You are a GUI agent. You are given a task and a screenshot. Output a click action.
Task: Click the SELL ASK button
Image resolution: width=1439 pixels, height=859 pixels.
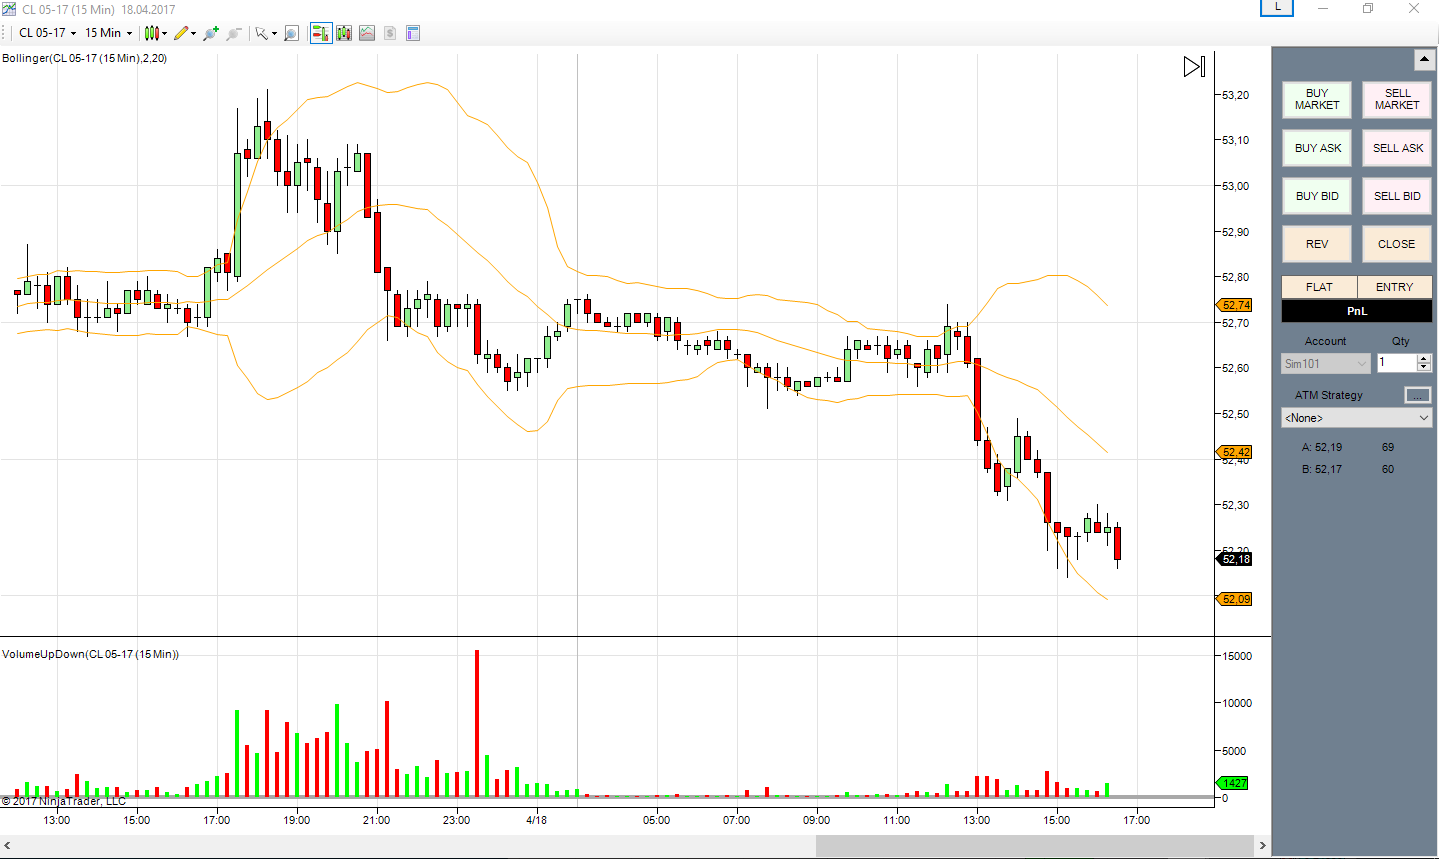pos(1397,148)
